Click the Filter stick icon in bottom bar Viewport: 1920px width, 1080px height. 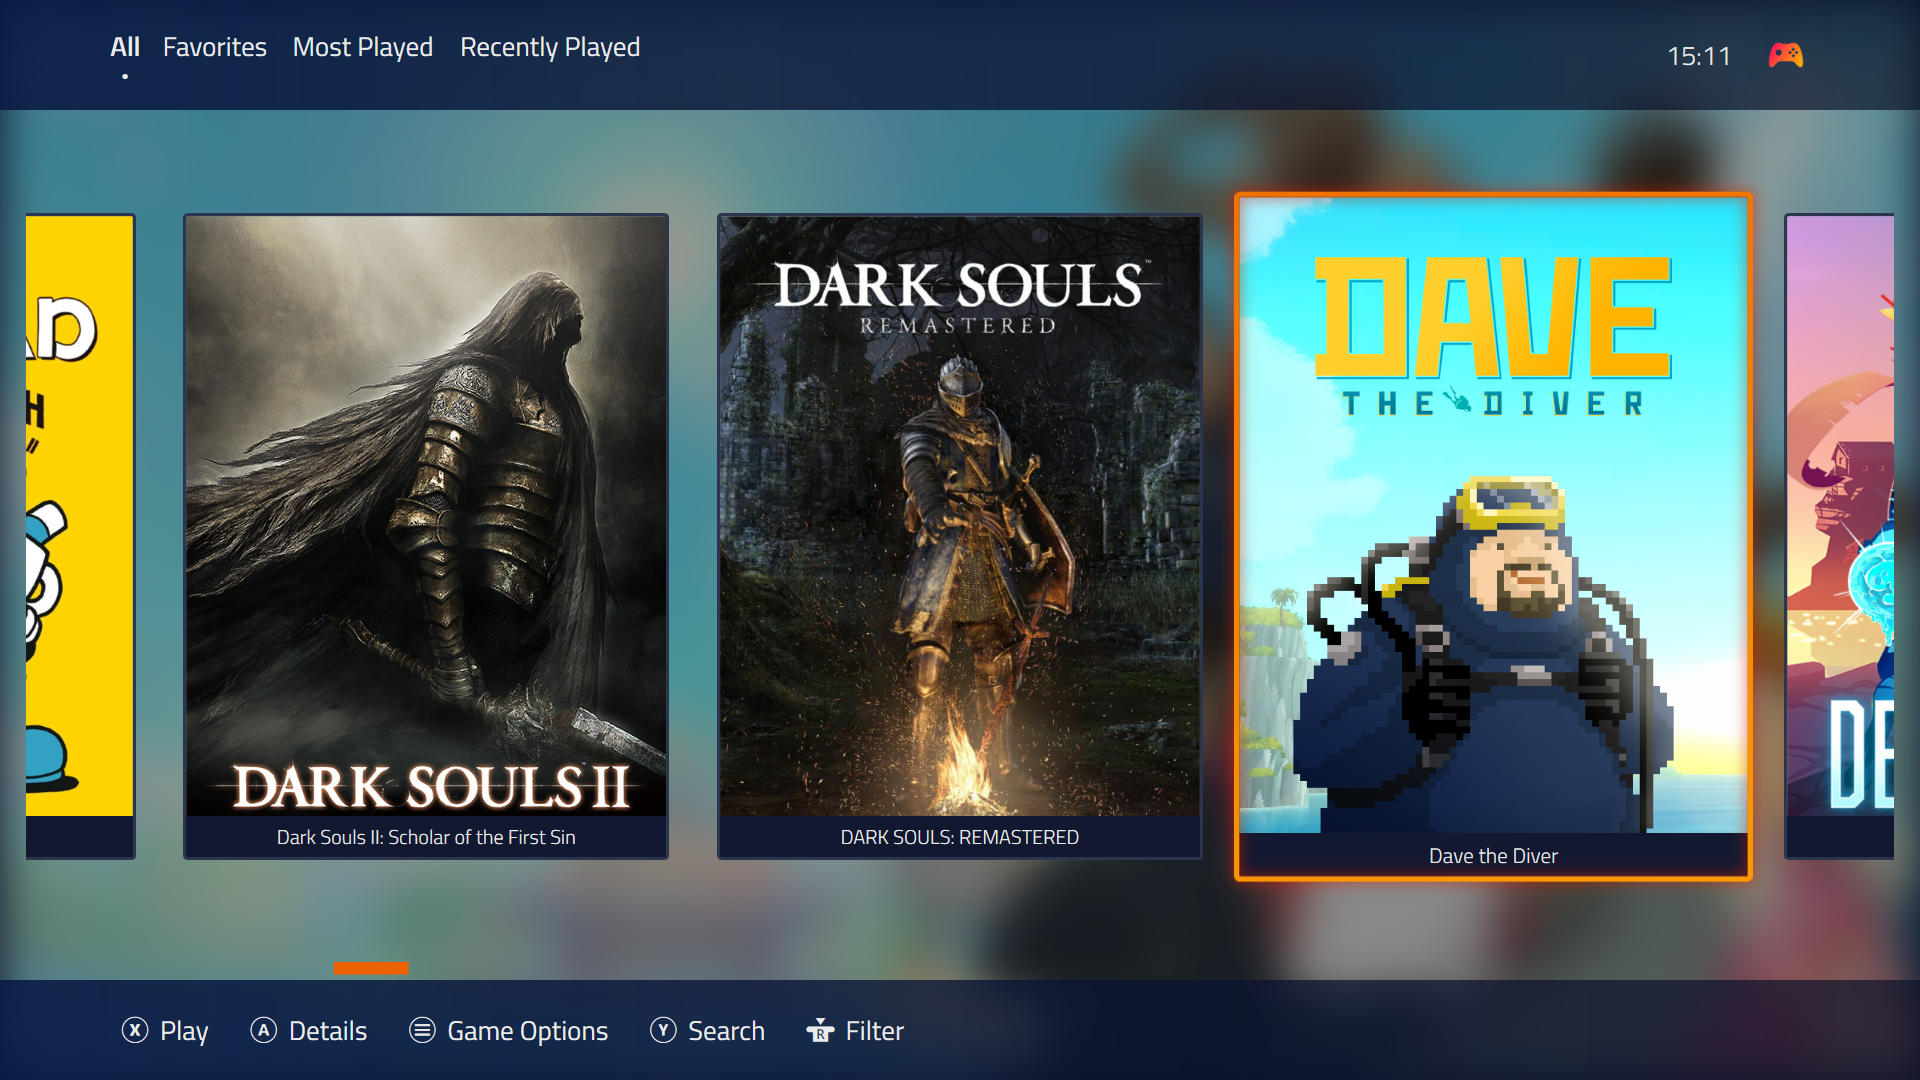(x=820, y=1030)
